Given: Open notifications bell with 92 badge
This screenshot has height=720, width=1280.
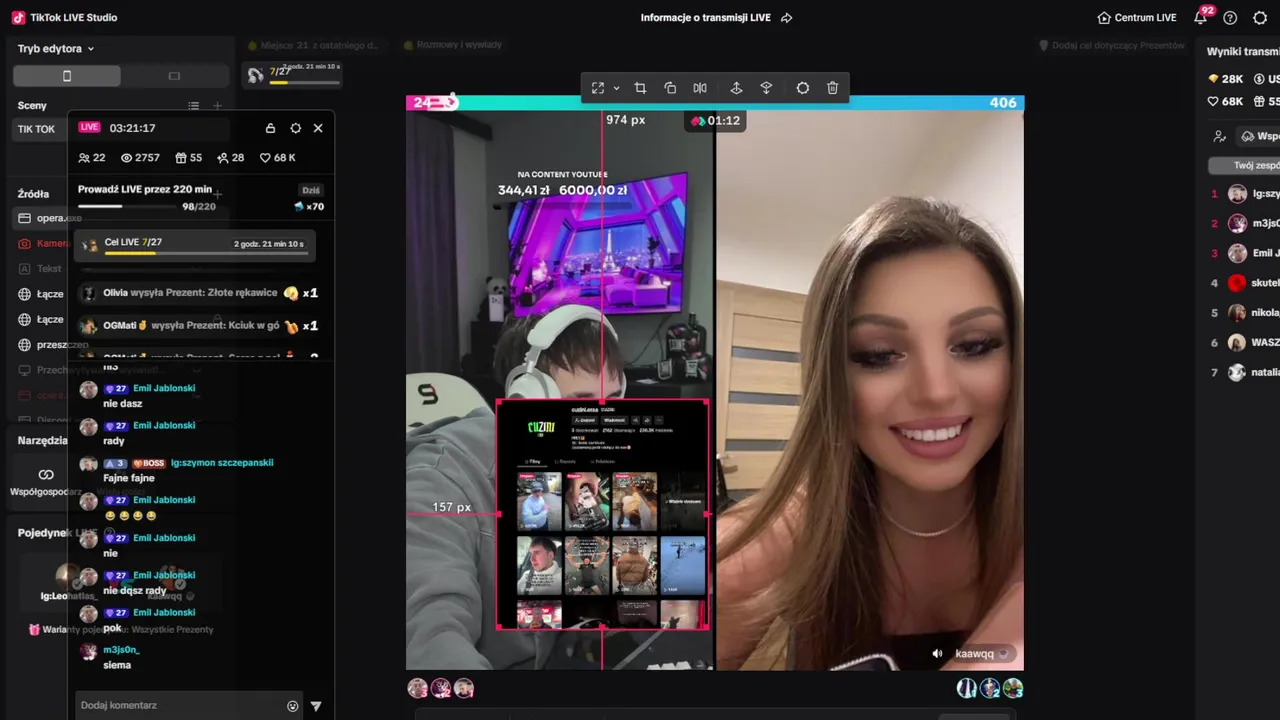Looking at the screenshot, I should pyautogui.click(x=1201, y=17).
